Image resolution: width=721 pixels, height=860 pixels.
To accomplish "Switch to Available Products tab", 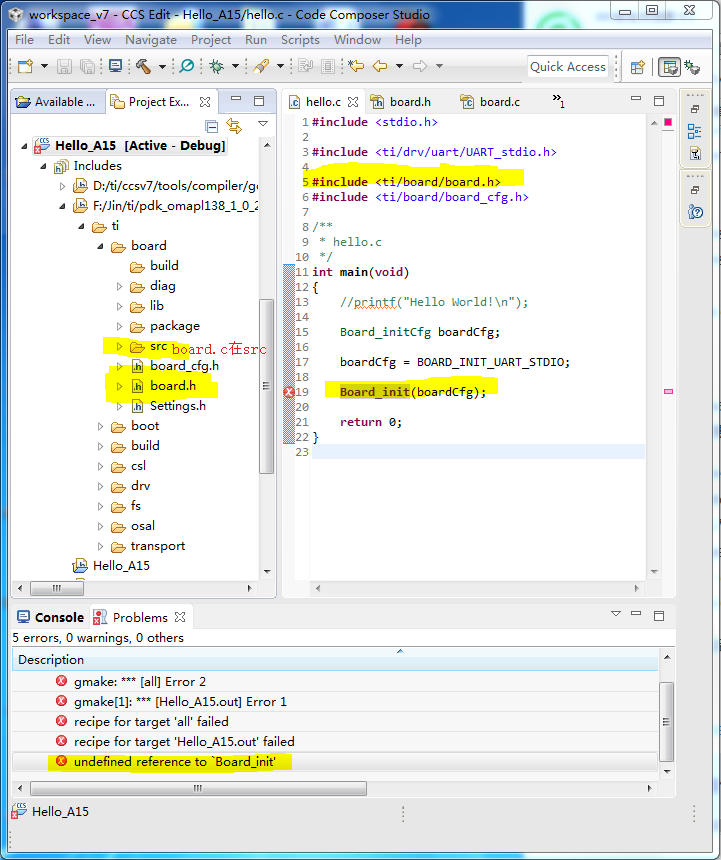I will [x=56, y=102].
